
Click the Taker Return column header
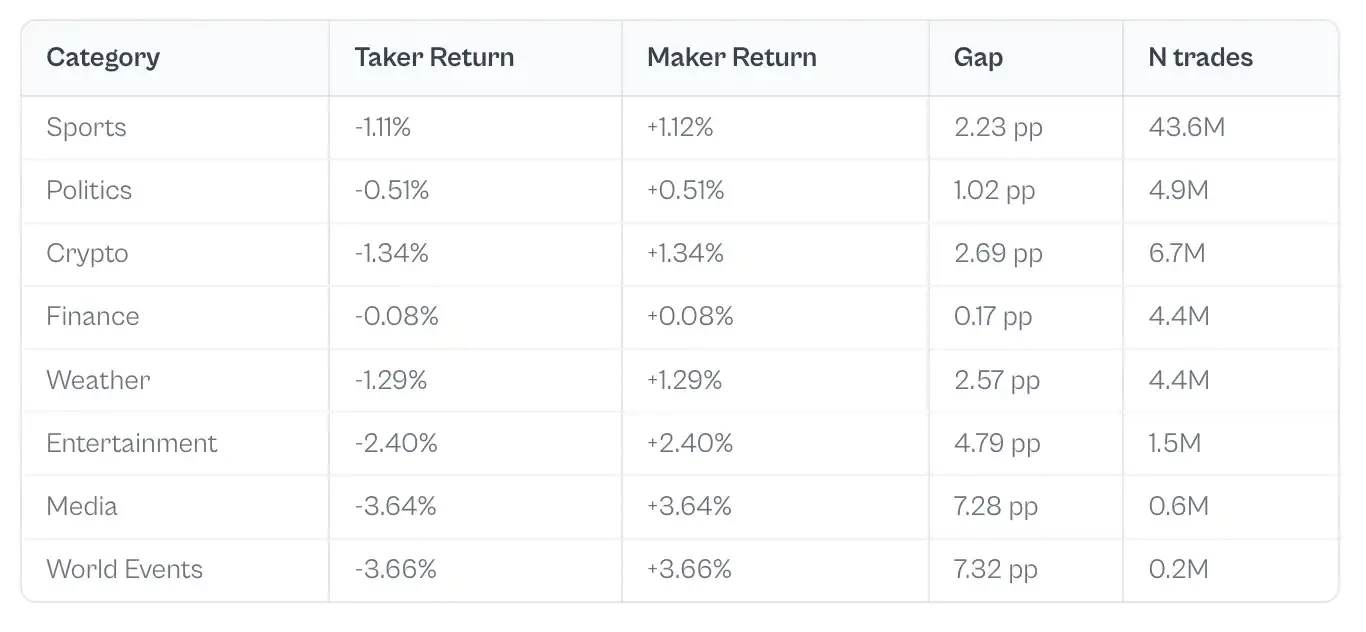[434, 57]
